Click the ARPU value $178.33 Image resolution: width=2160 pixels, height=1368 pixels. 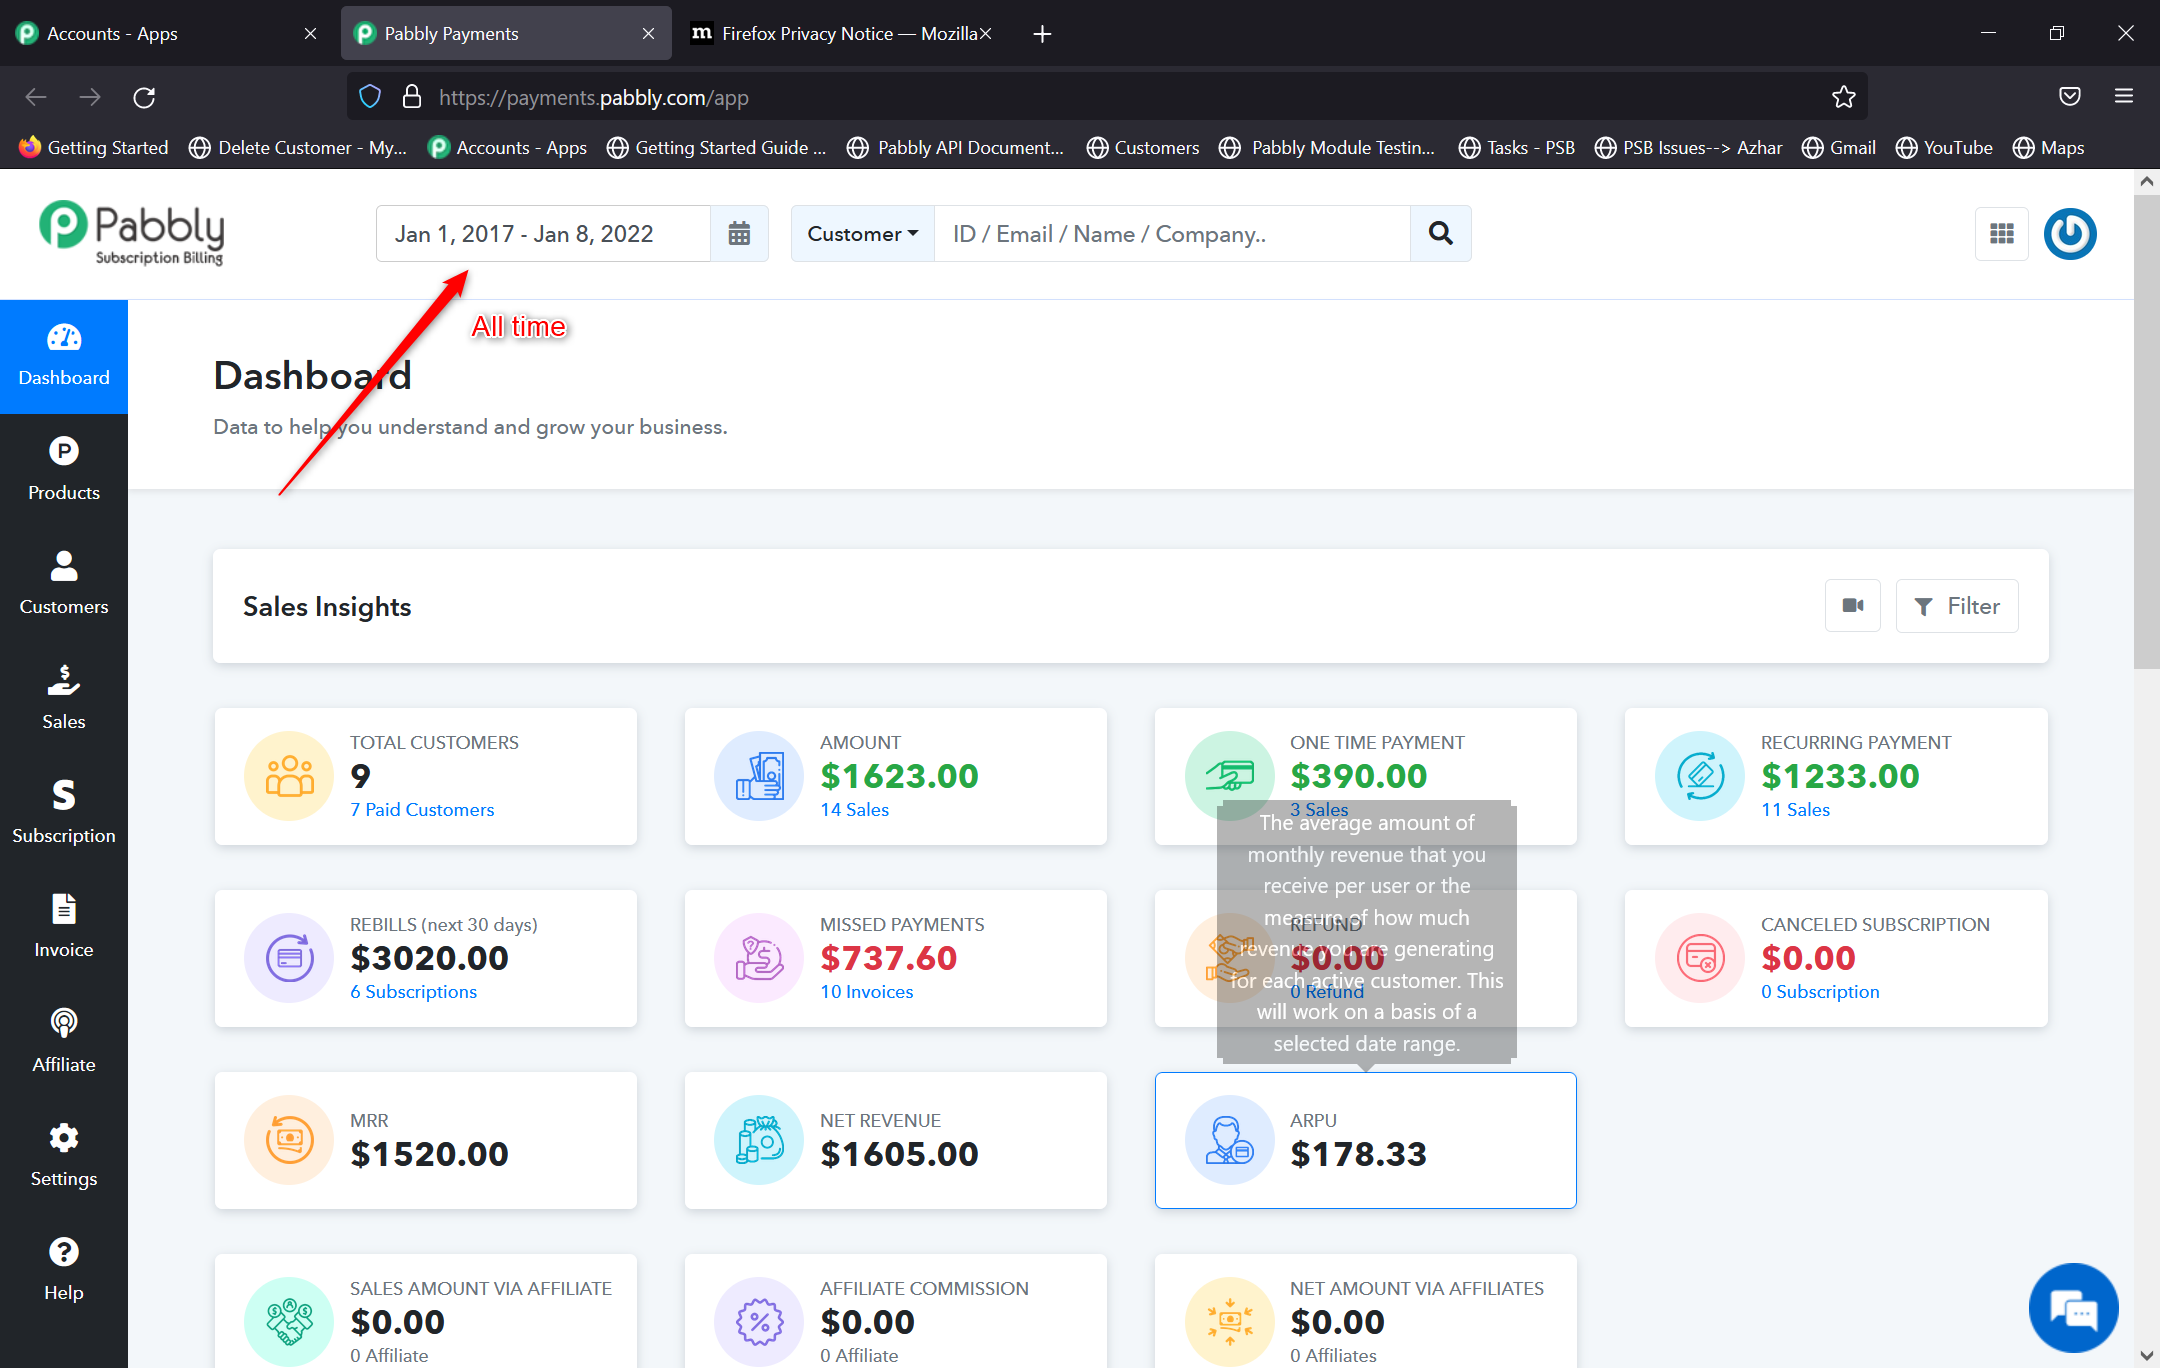point(1358,1155)
